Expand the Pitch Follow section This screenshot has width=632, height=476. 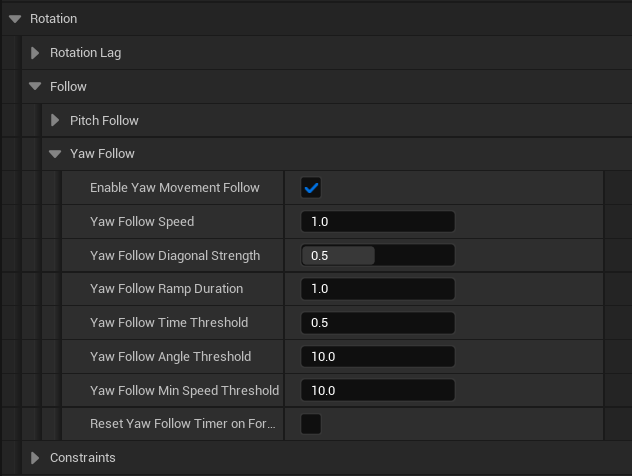coord(55,121)
